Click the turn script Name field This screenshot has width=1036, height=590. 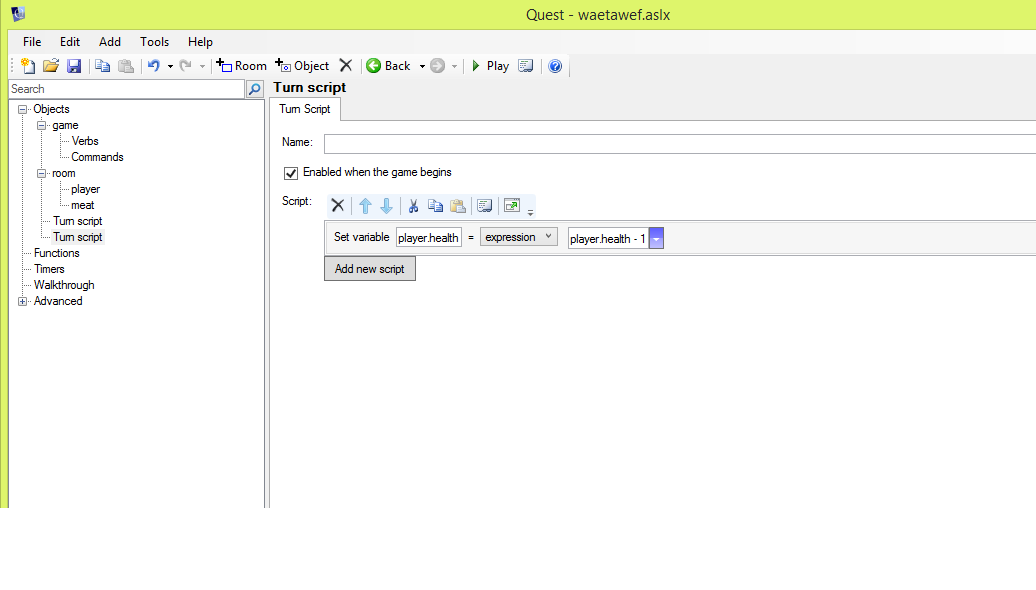tap(678, 143)
